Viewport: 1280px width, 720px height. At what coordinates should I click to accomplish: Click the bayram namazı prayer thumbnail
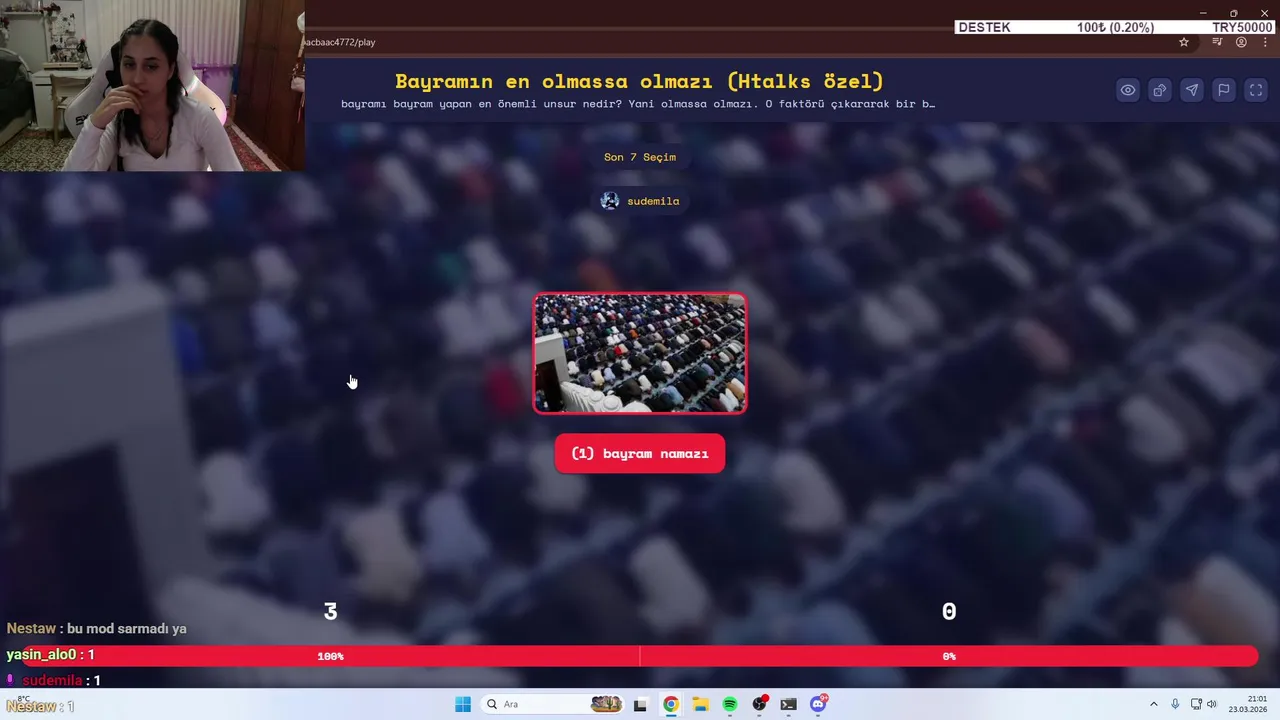[640, 353]
